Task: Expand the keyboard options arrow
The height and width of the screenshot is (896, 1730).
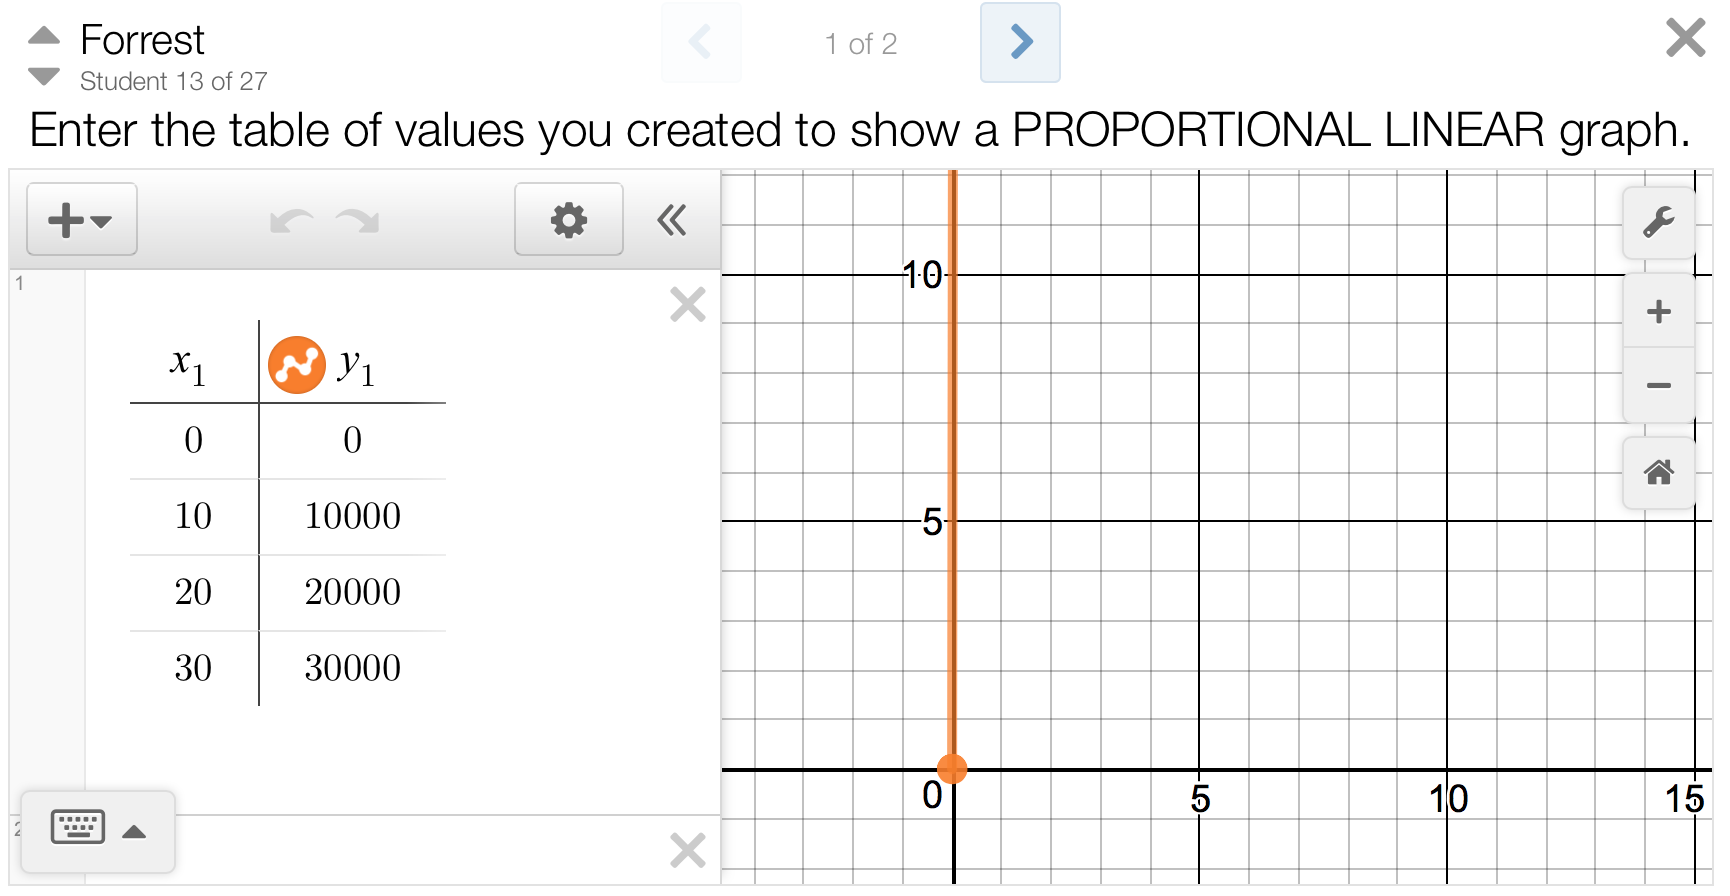Action: pyautogui.click(x=134, y=831)
